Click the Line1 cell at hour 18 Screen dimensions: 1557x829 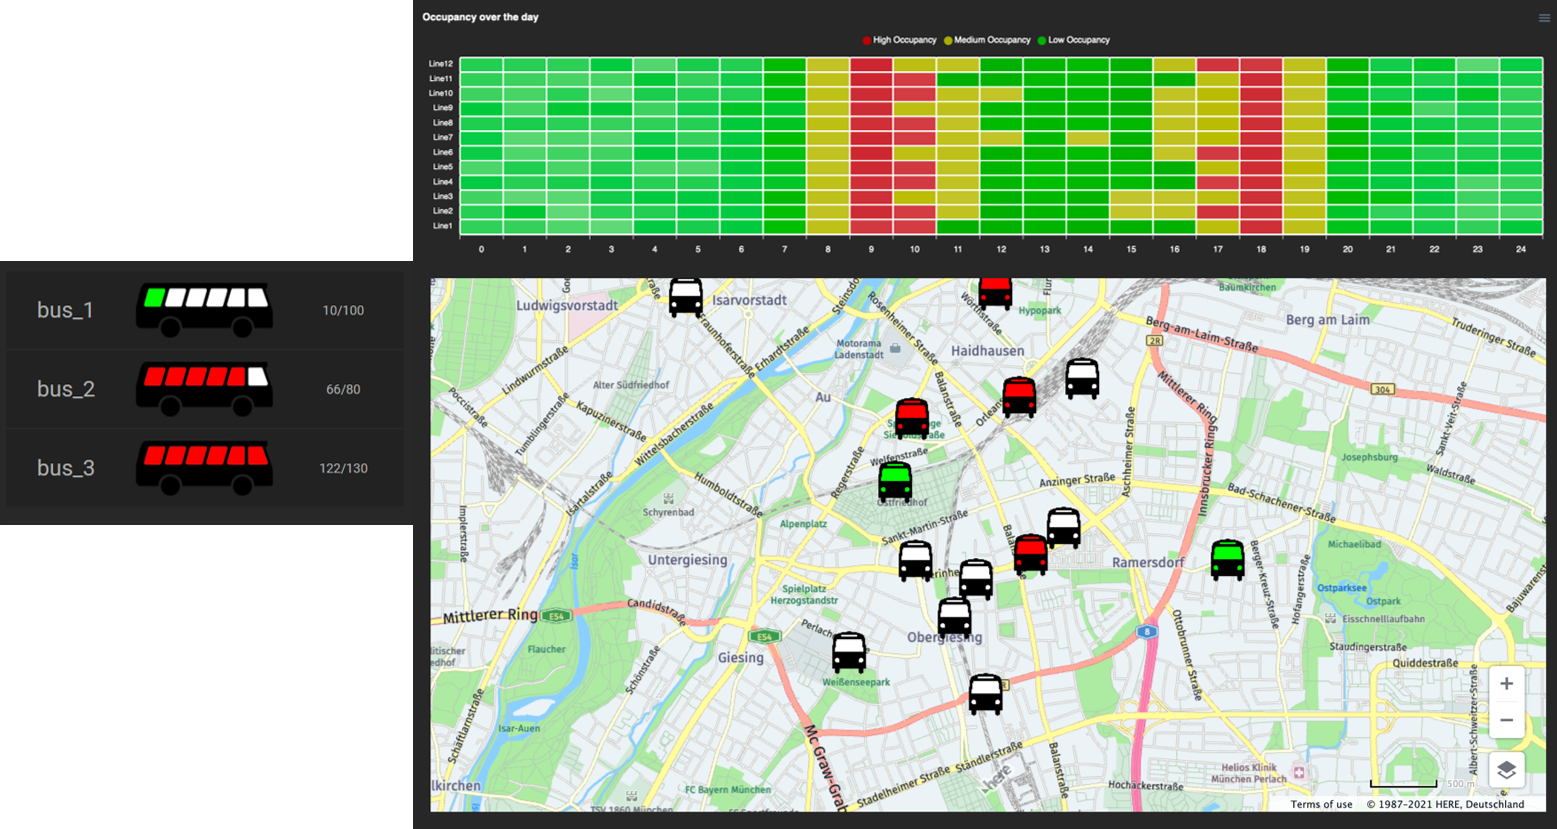[x=1261, y=226]
